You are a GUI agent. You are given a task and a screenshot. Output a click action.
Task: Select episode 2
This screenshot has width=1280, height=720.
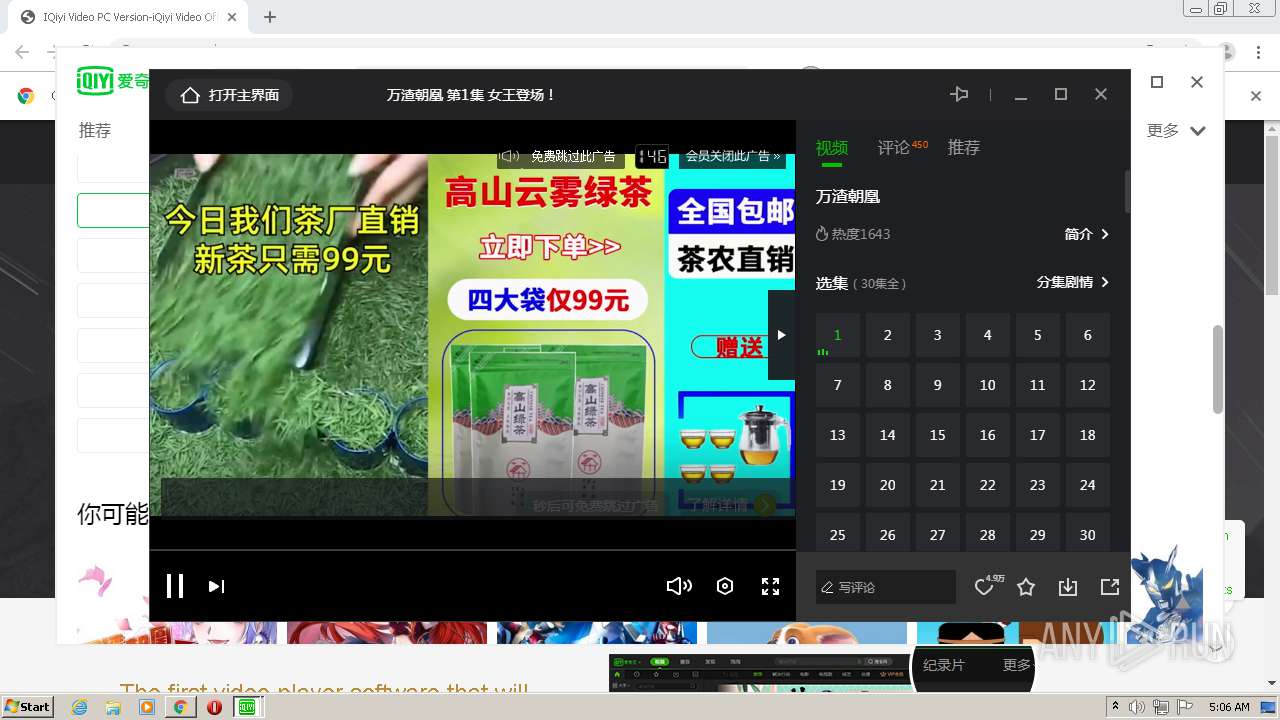point(888,335)
